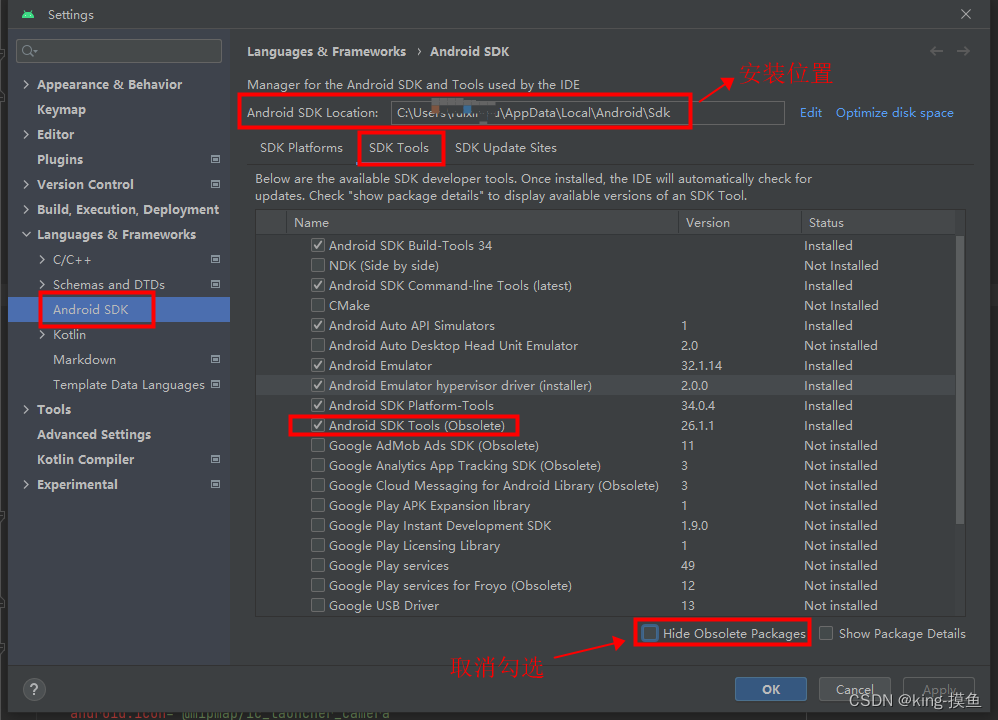
Task: Open Markdown settings
Action: coord(85,360)
